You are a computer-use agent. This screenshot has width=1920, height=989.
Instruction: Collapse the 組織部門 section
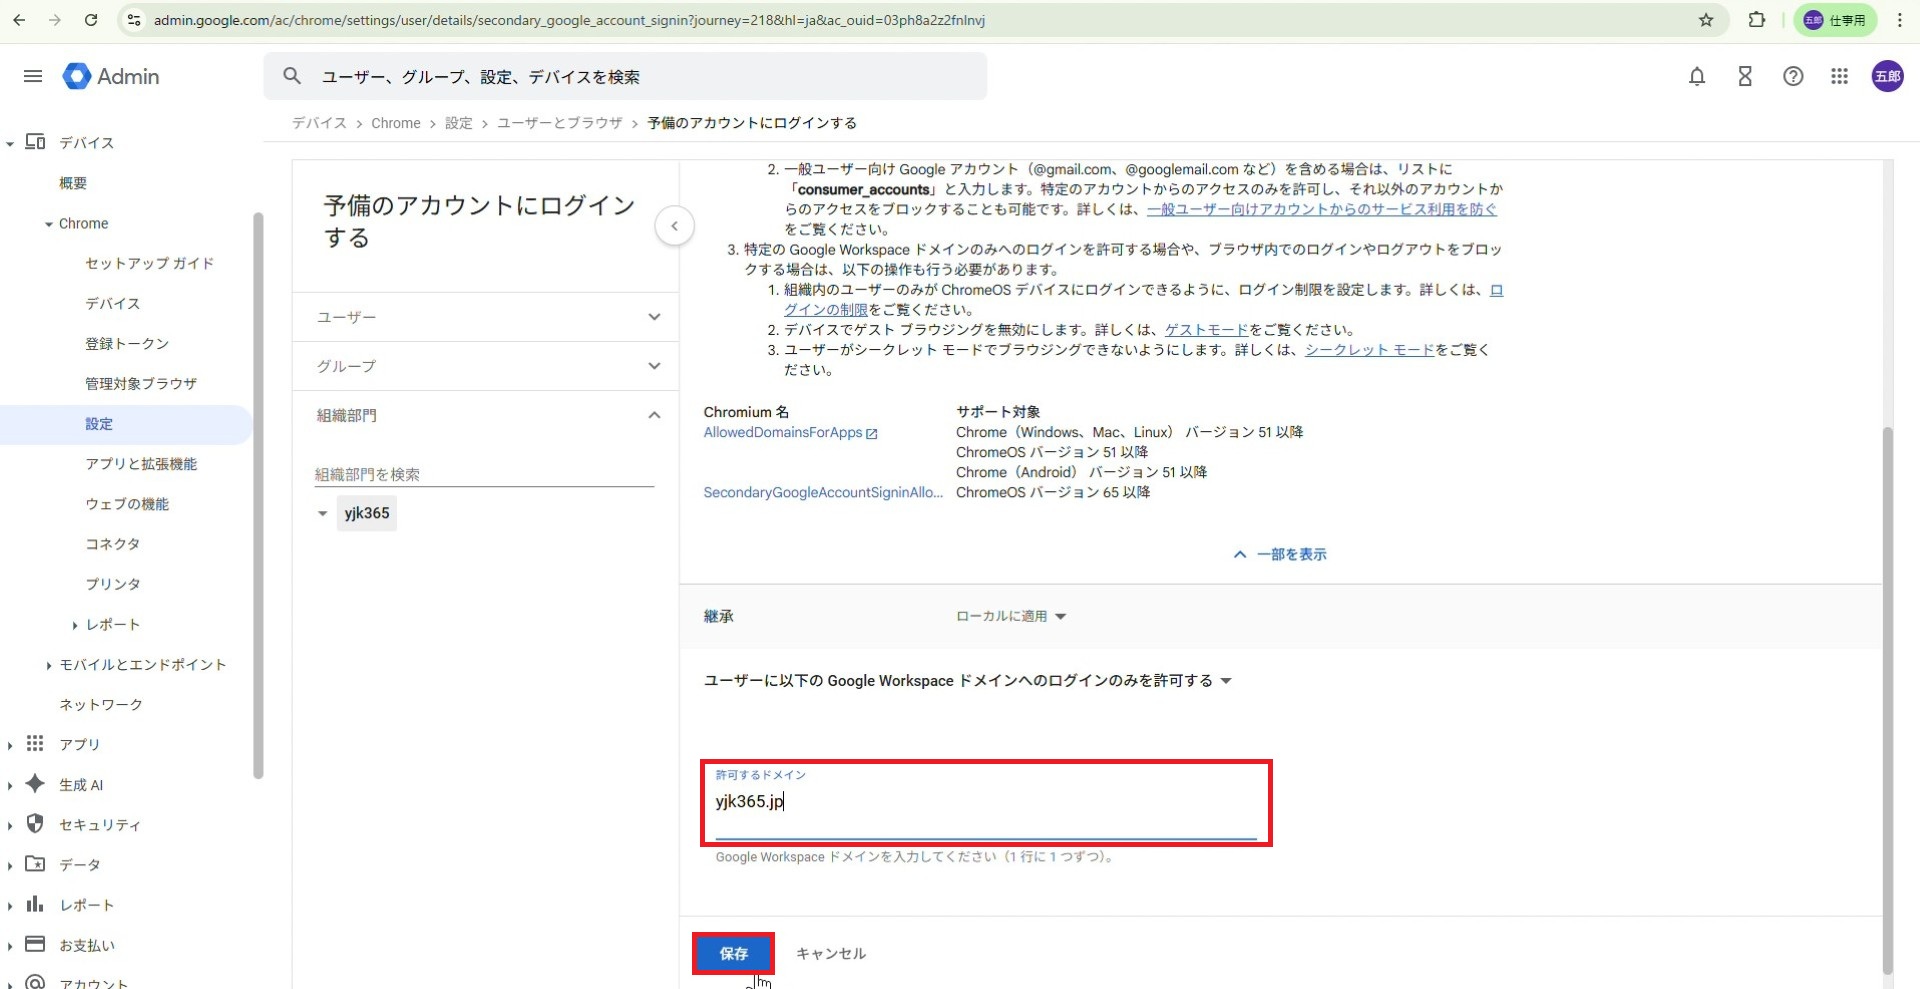tap(485, 415)
